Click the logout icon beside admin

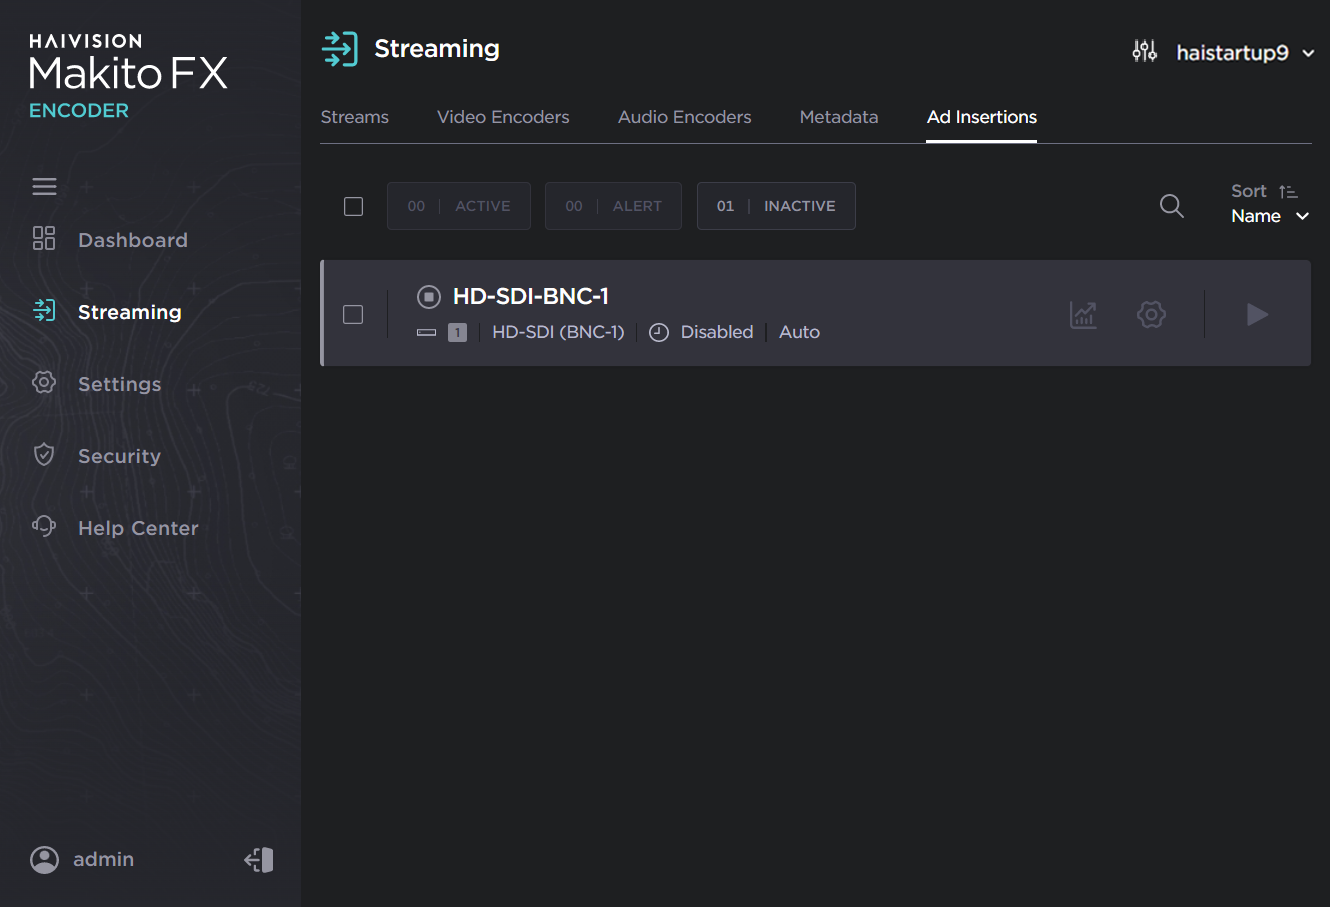[x=259, y=860]
